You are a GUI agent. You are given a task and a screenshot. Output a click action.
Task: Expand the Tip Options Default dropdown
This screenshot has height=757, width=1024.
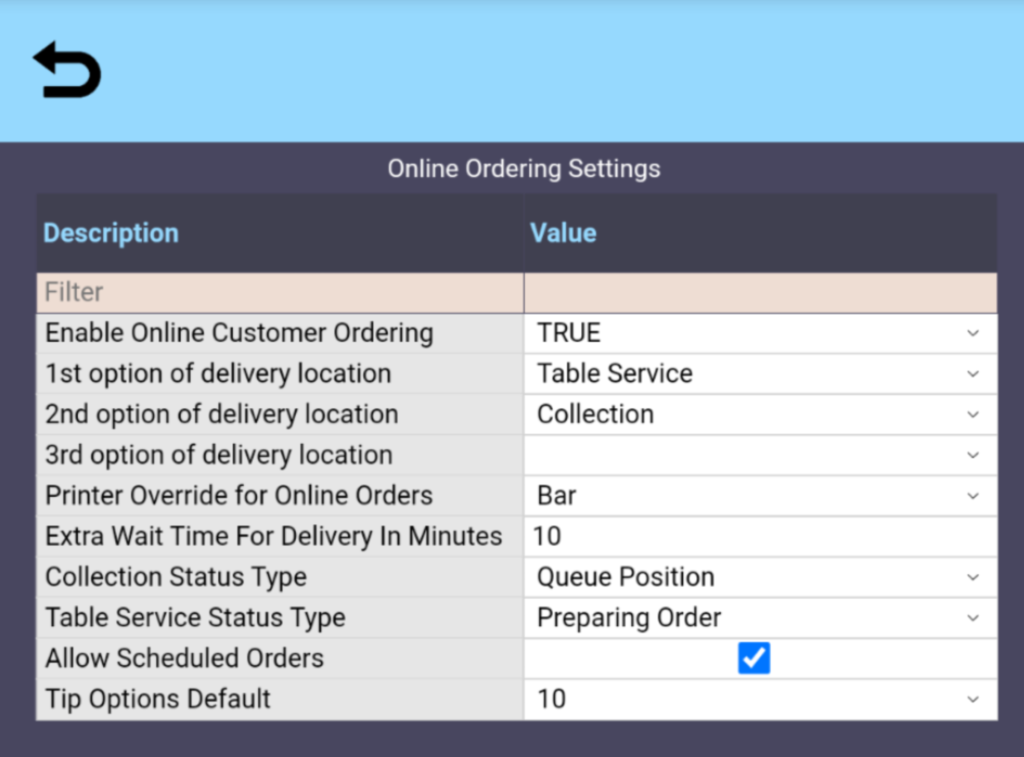coord(760,699)
